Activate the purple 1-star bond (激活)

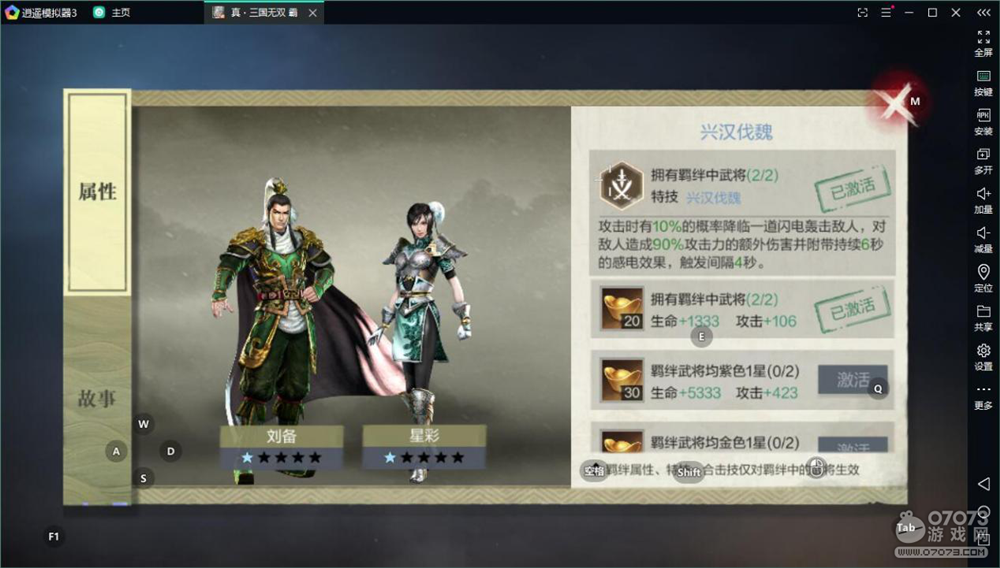pos(853,380)
